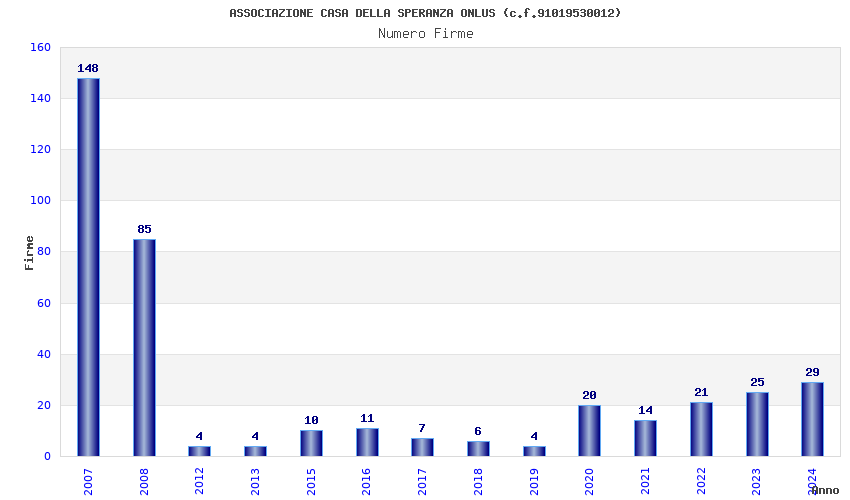Click the value label 6 above 2018
This screenshot has height=500, width=850.
click(x=478, y=431)
